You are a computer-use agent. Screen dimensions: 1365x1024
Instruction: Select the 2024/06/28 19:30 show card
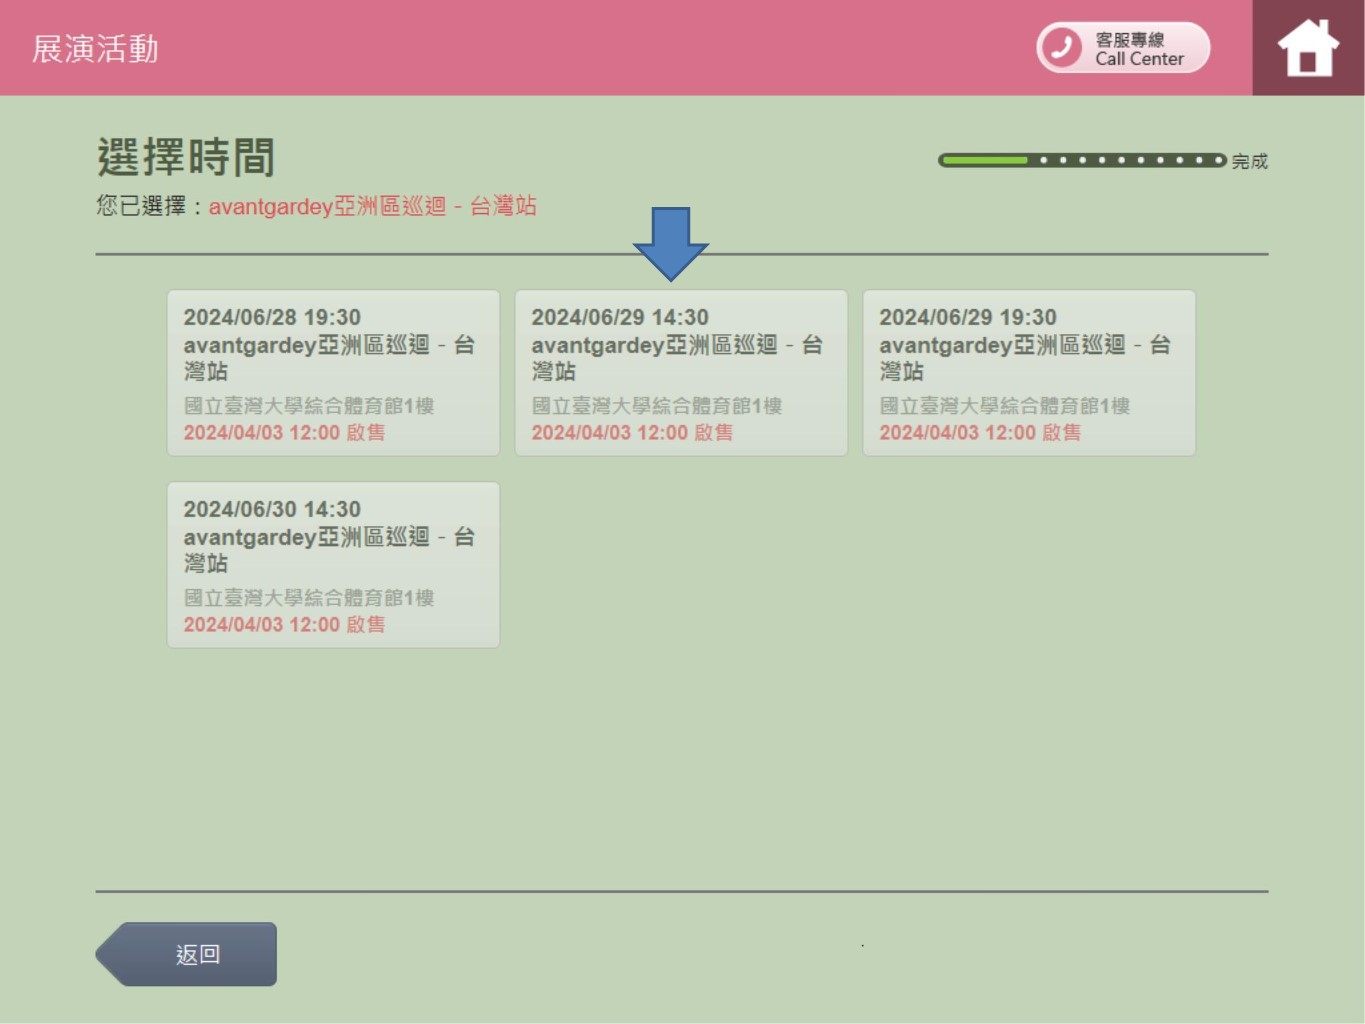[333, 373]
